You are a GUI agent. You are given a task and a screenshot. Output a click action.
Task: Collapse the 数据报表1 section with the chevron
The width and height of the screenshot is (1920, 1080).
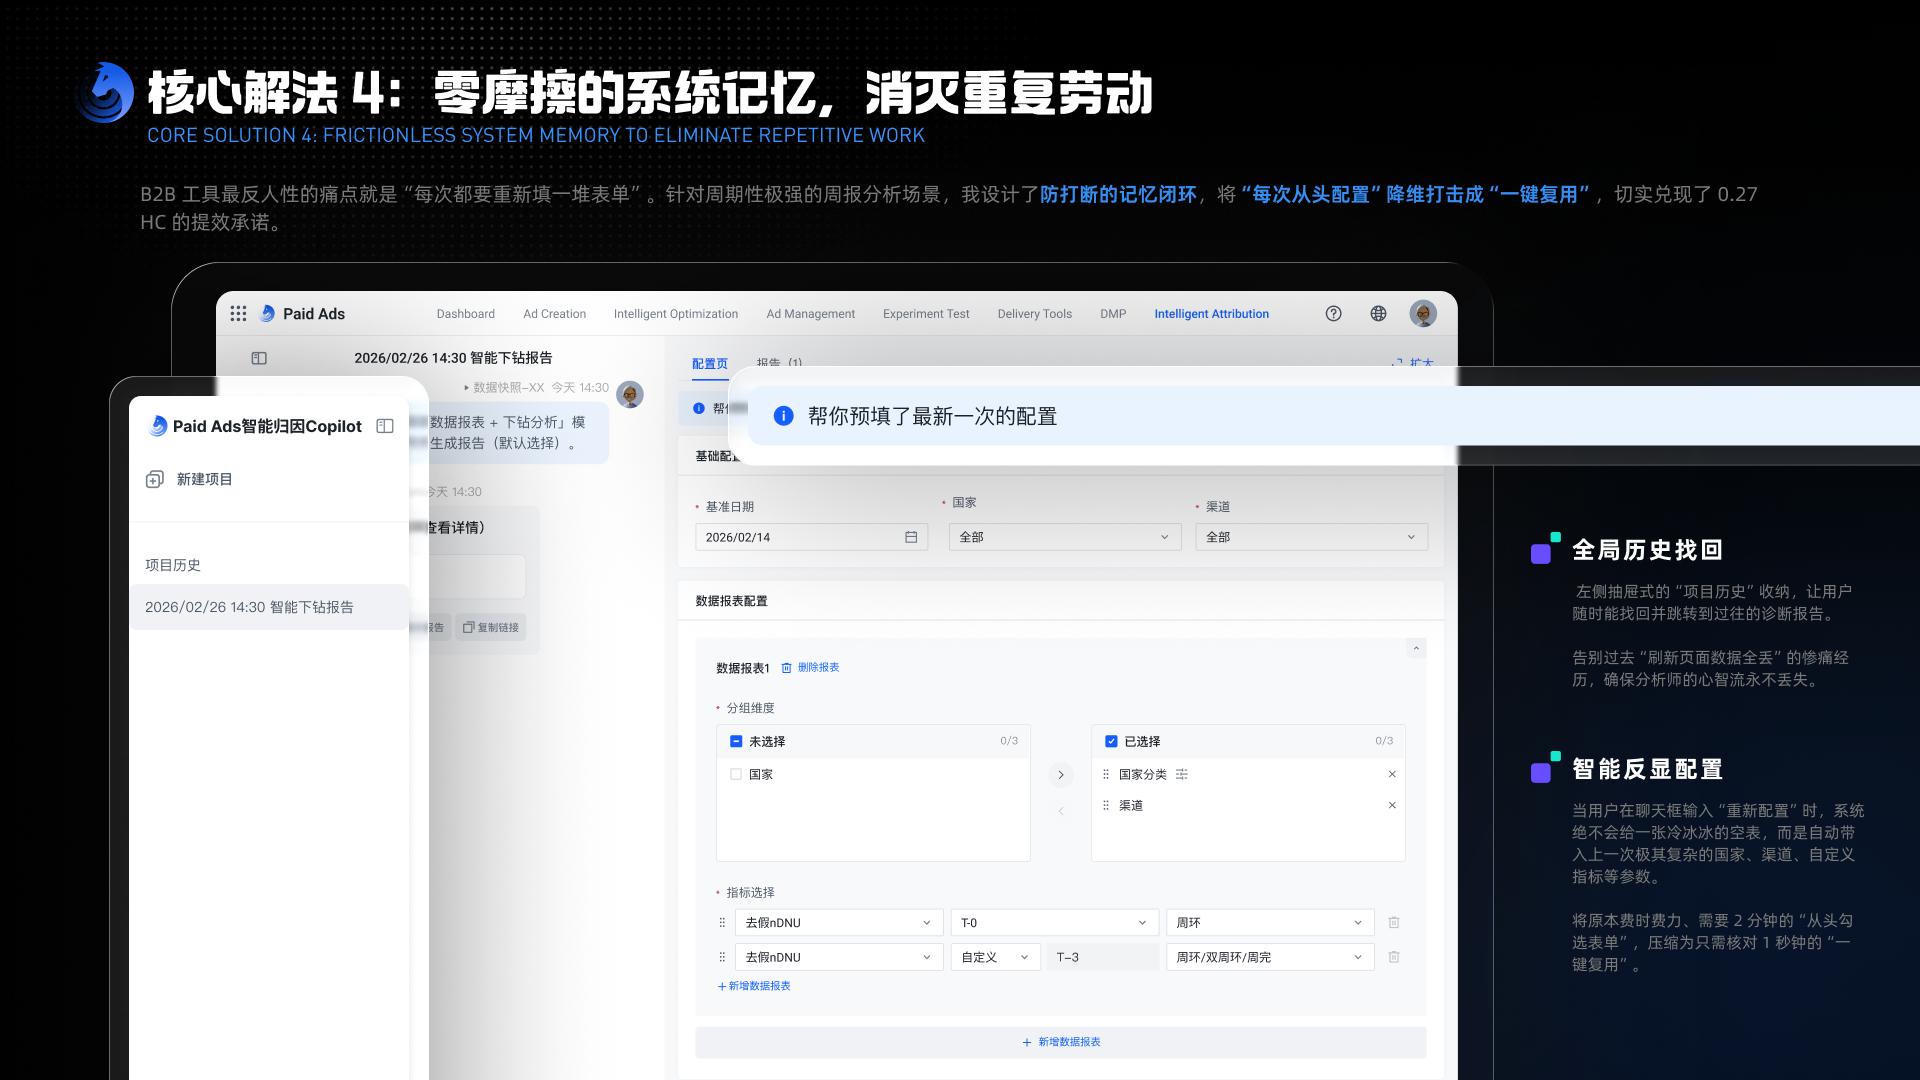[x=1416, y=649]
